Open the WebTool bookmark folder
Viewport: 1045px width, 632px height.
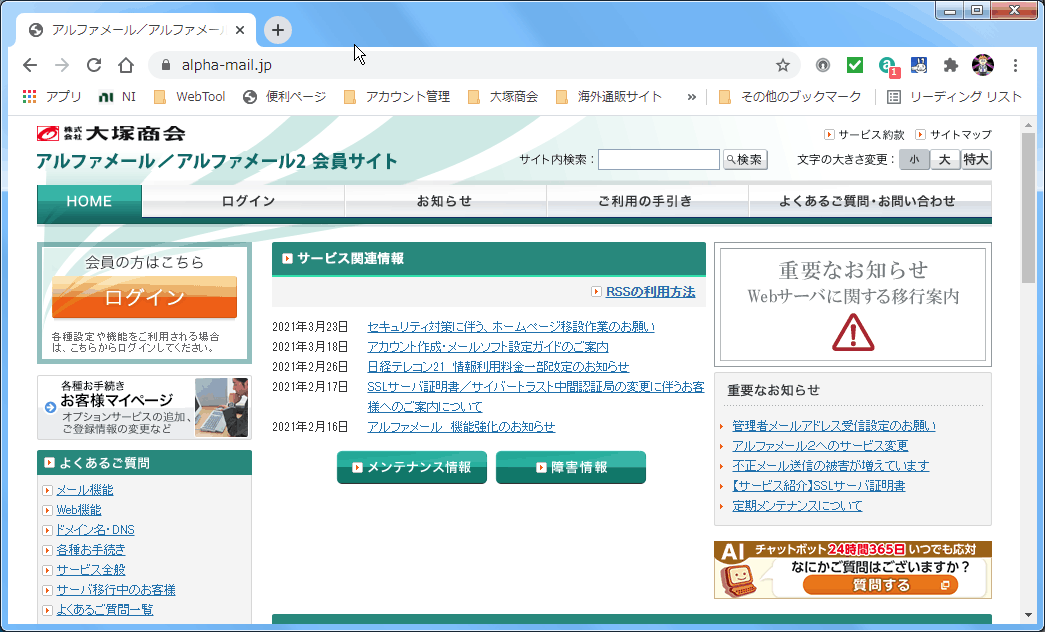click(x=189, y=97)
